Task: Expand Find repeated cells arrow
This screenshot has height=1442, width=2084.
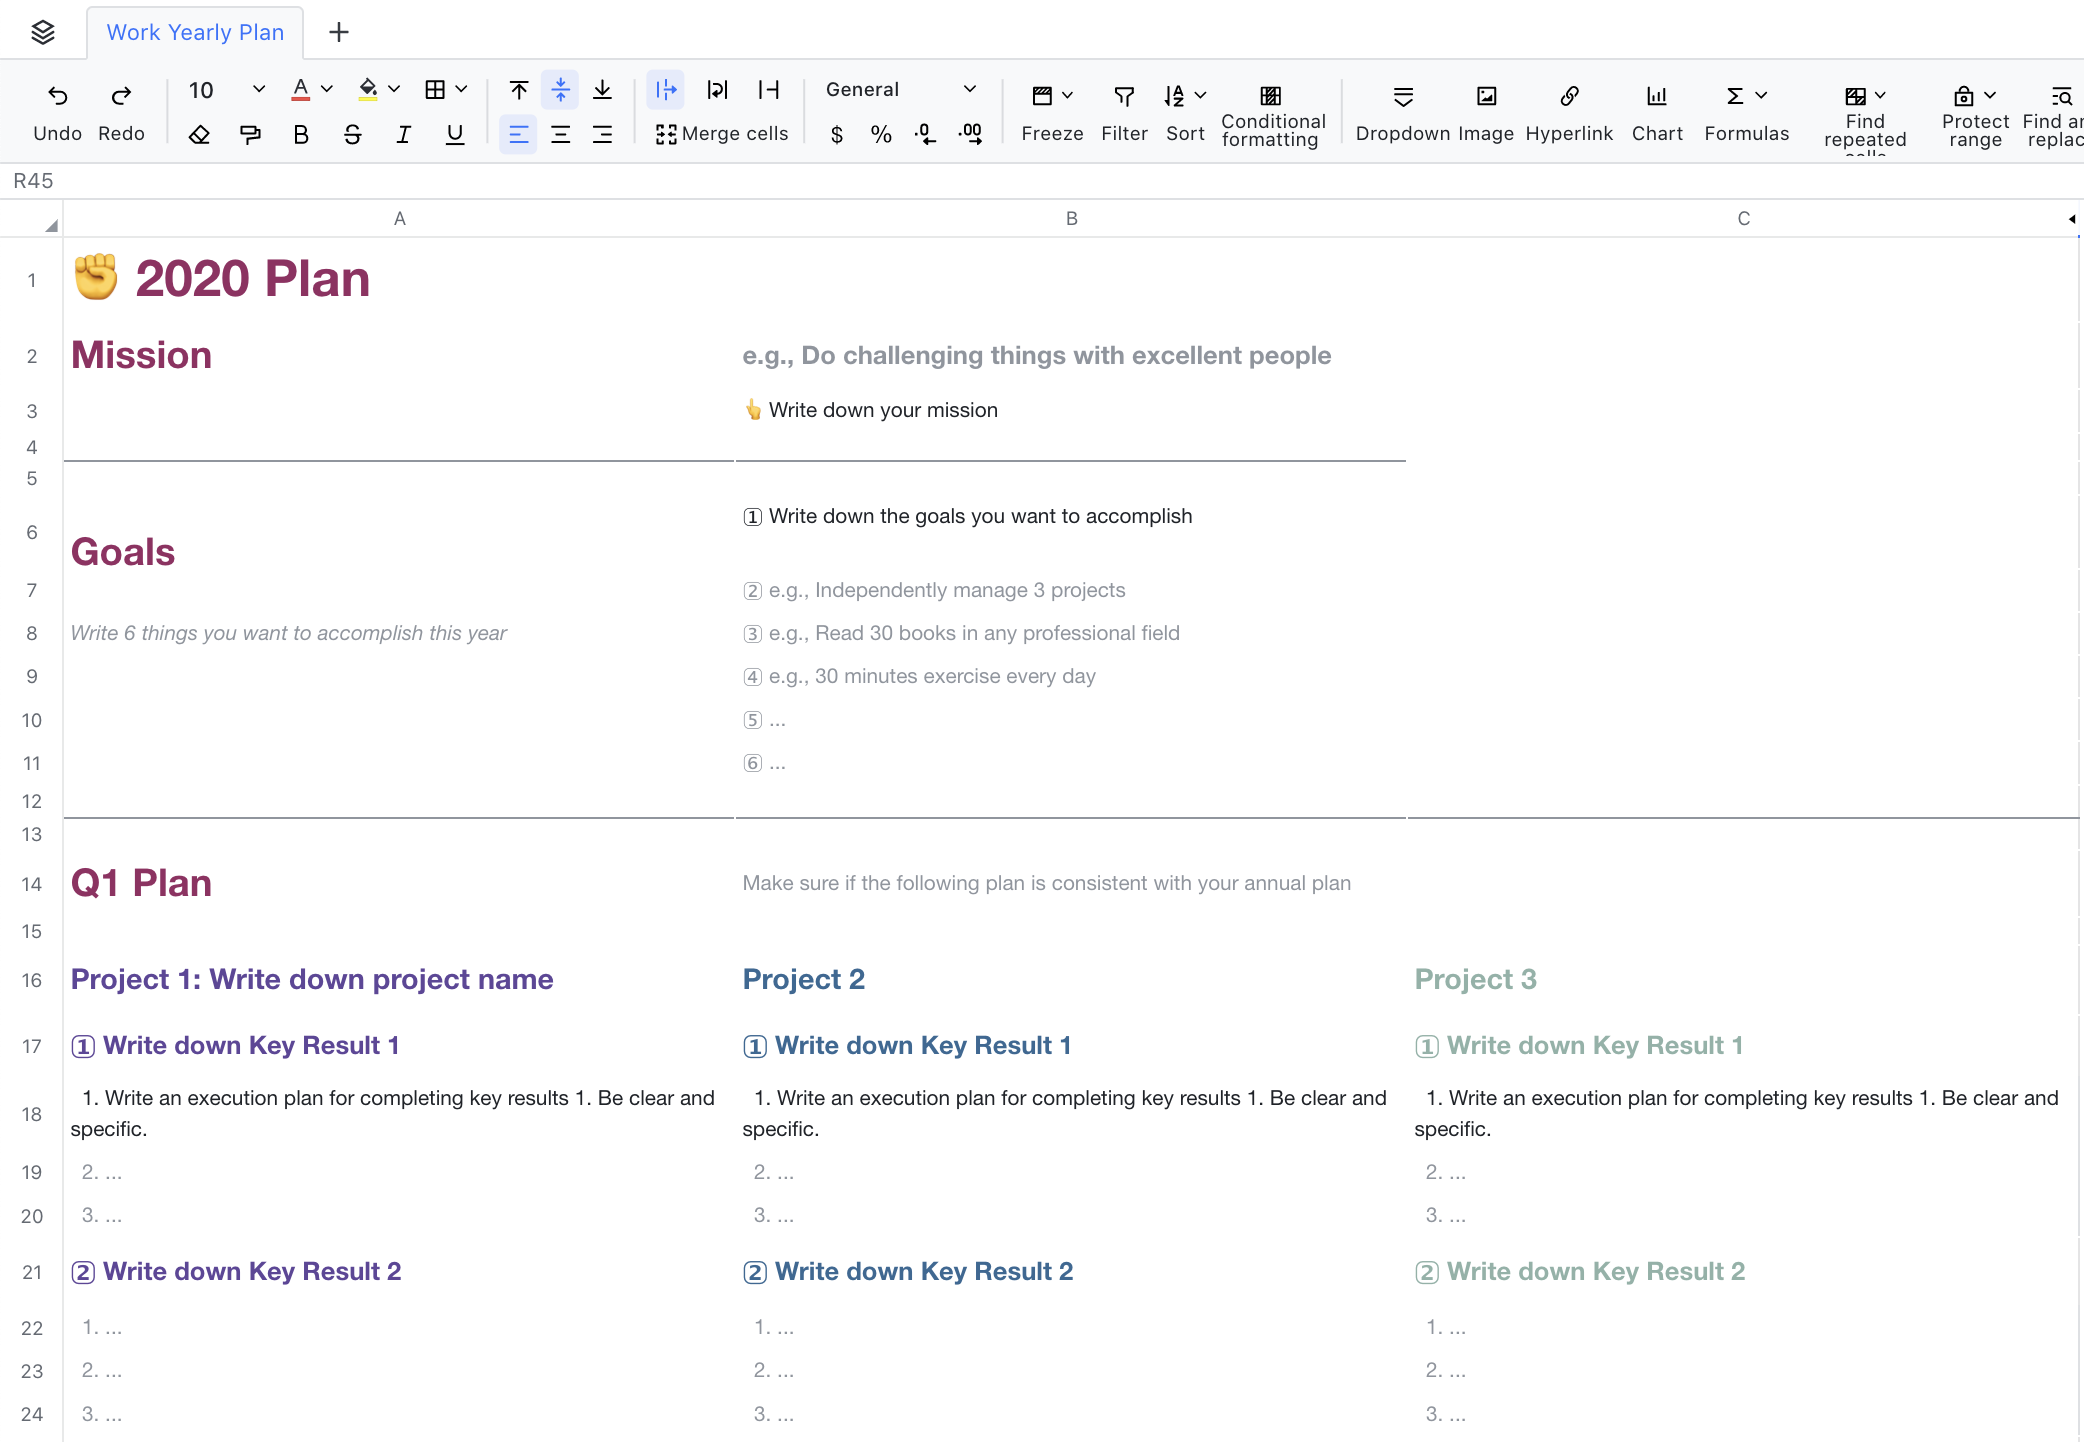Action: pos(1881,96)
